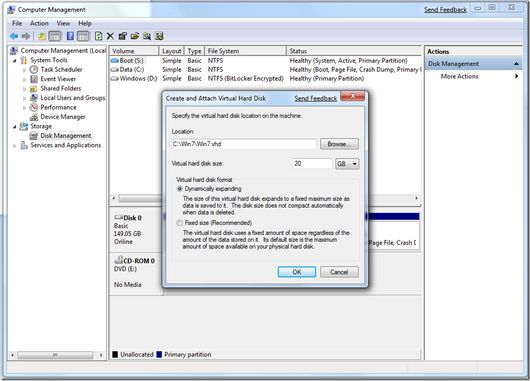Close the Create and Attach dialog
Screen dimensions: 530x381
pos(353,96)
